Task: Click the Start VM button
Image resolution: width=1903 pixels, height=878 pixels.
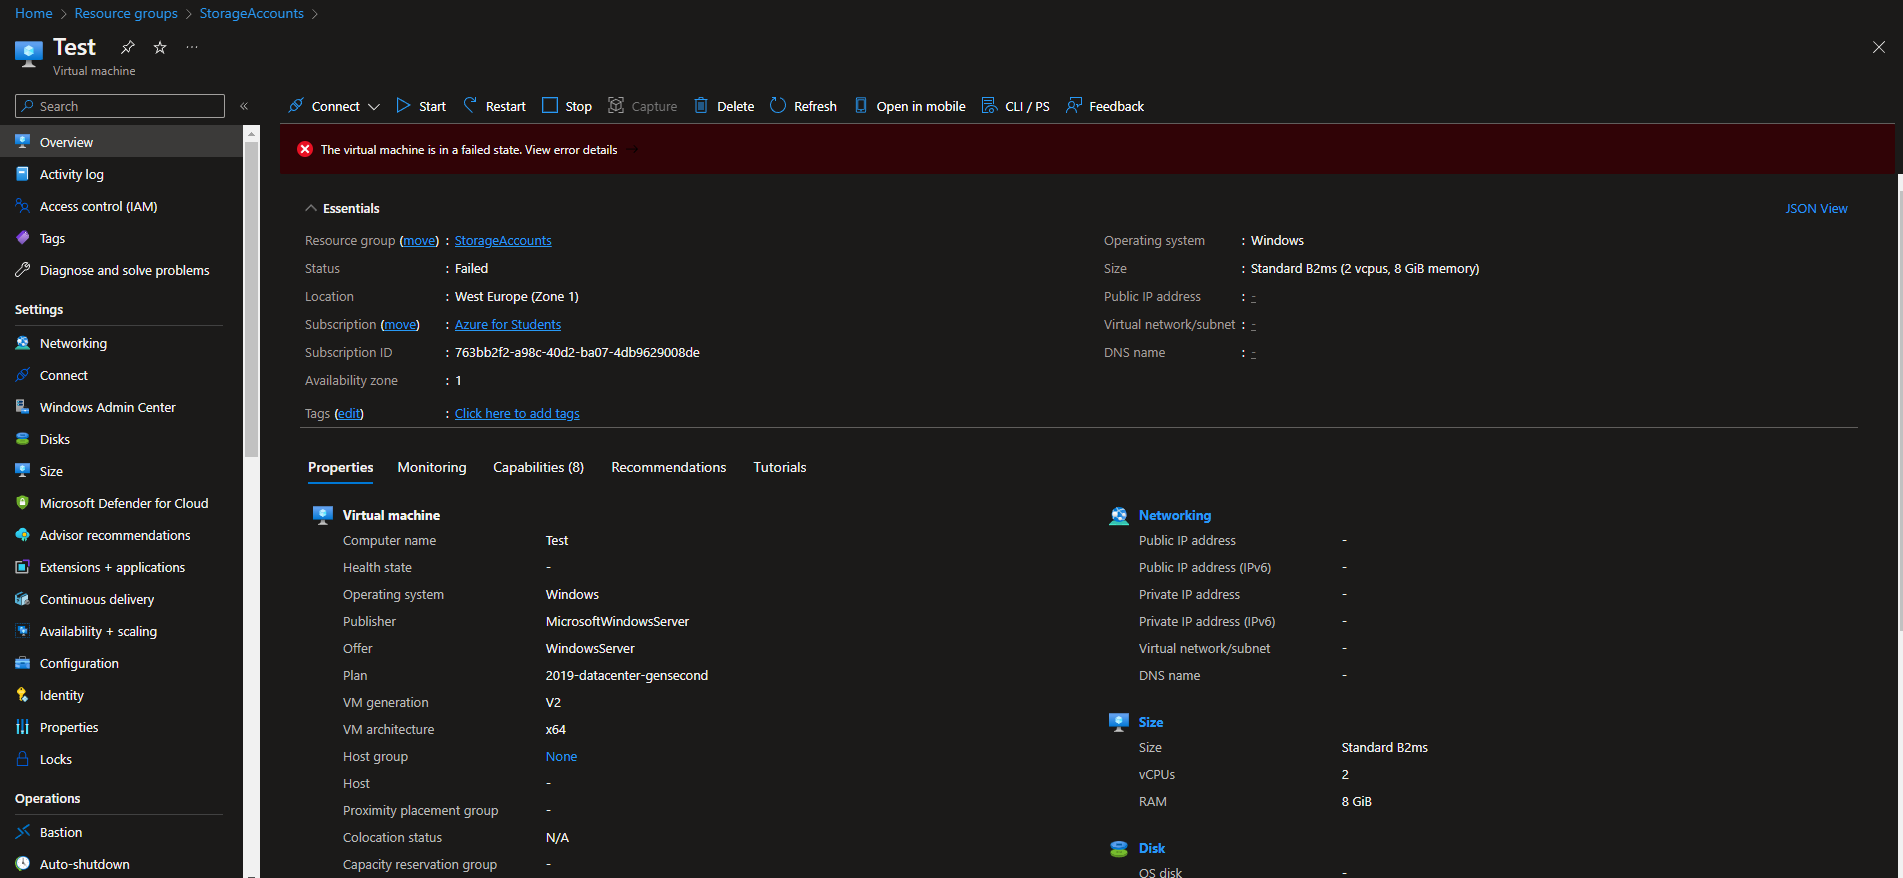Action: tap(421, 106)
